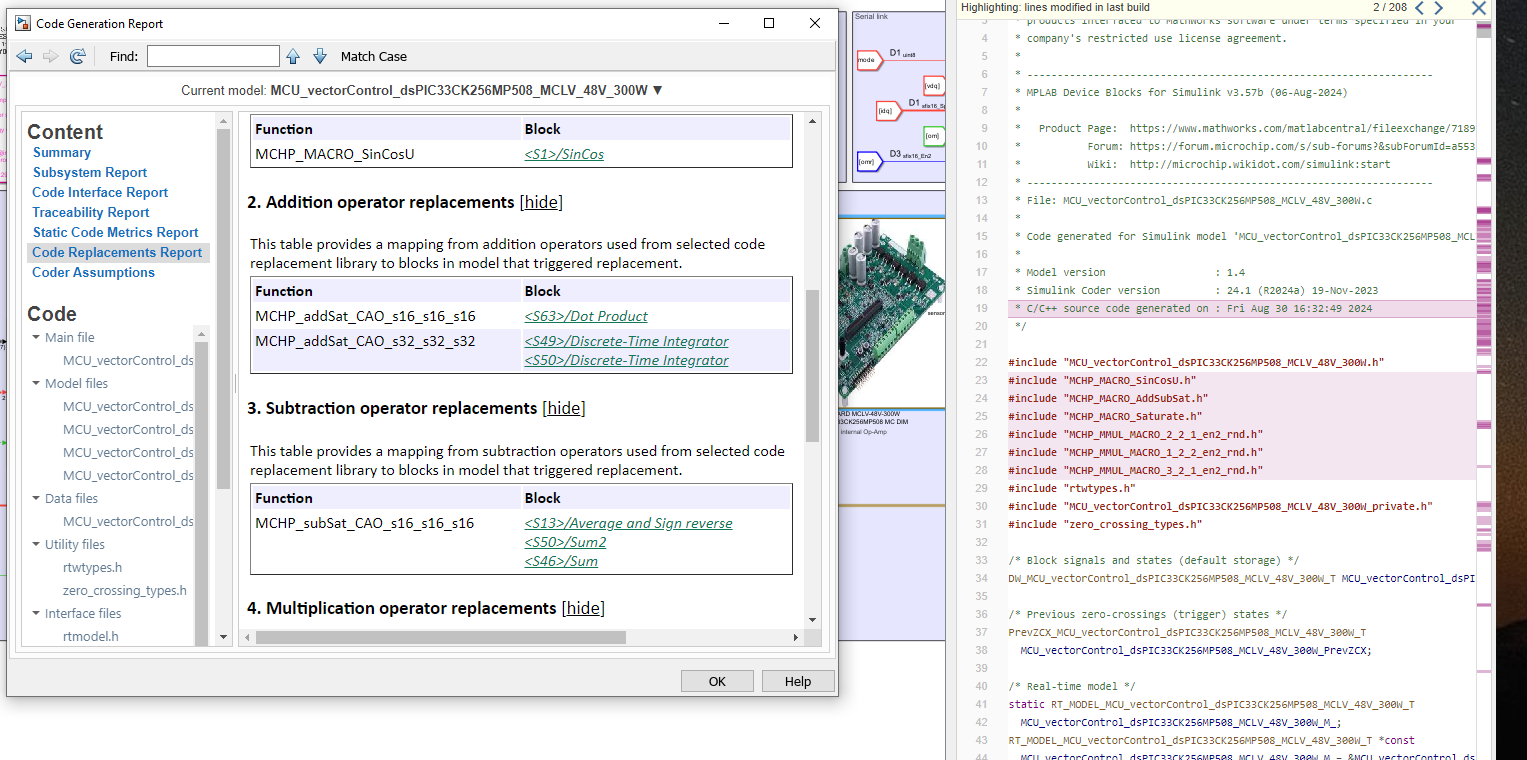Click the Find next down arrow
The width and height of the screenshot is (1527, 760).
click(x=320, y=56)
